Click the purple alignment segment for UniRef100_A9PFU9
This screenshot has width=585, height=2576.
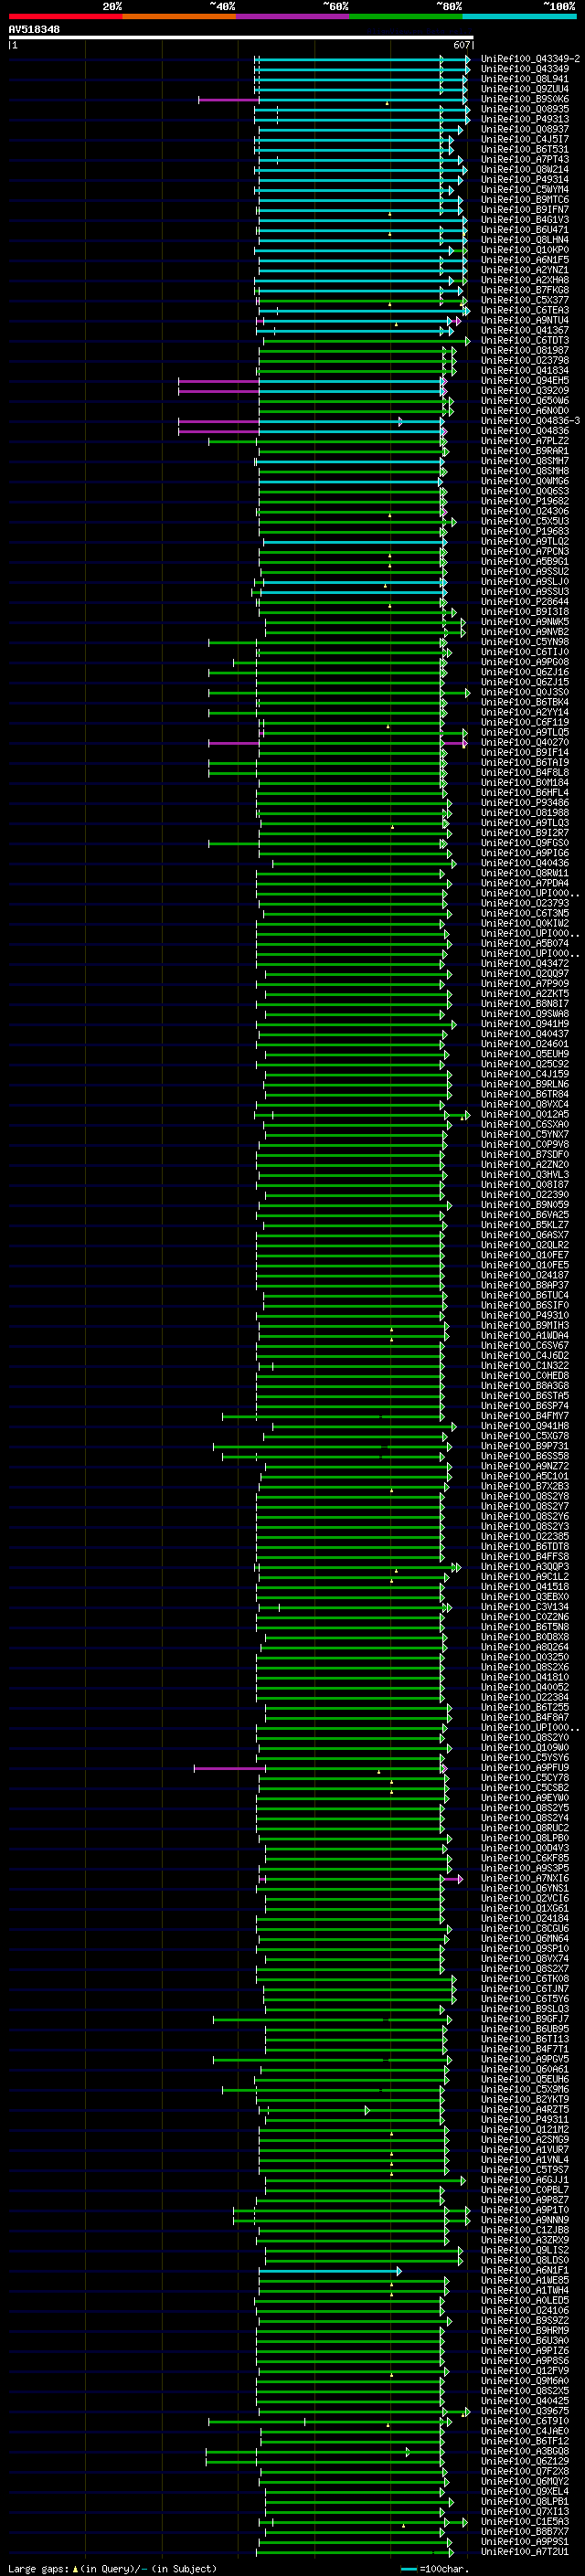(x=229, y=1768)
